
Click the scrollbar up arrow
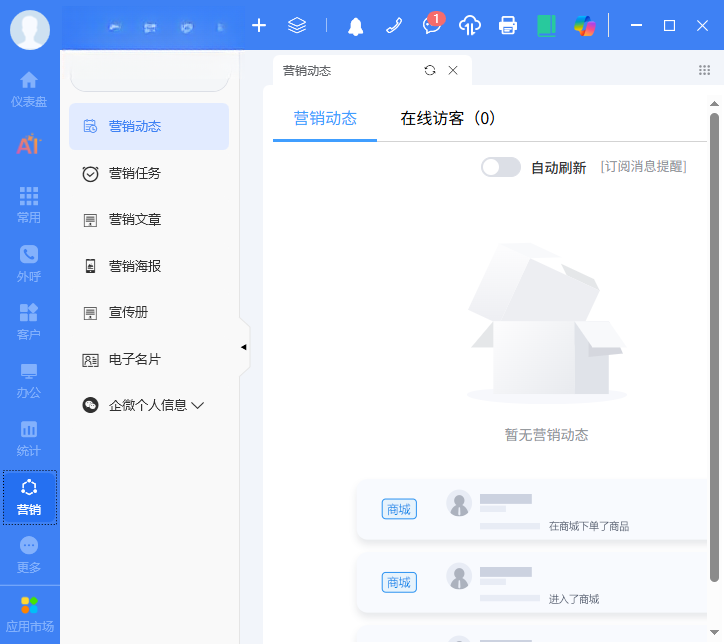[714, 104]
